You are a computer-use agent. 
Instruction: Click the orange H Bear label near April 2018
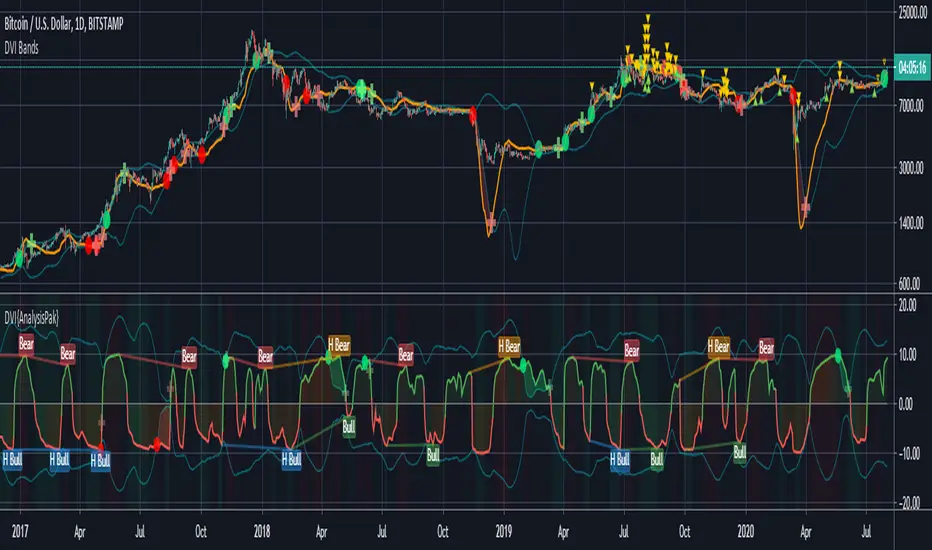coord(338,346)
